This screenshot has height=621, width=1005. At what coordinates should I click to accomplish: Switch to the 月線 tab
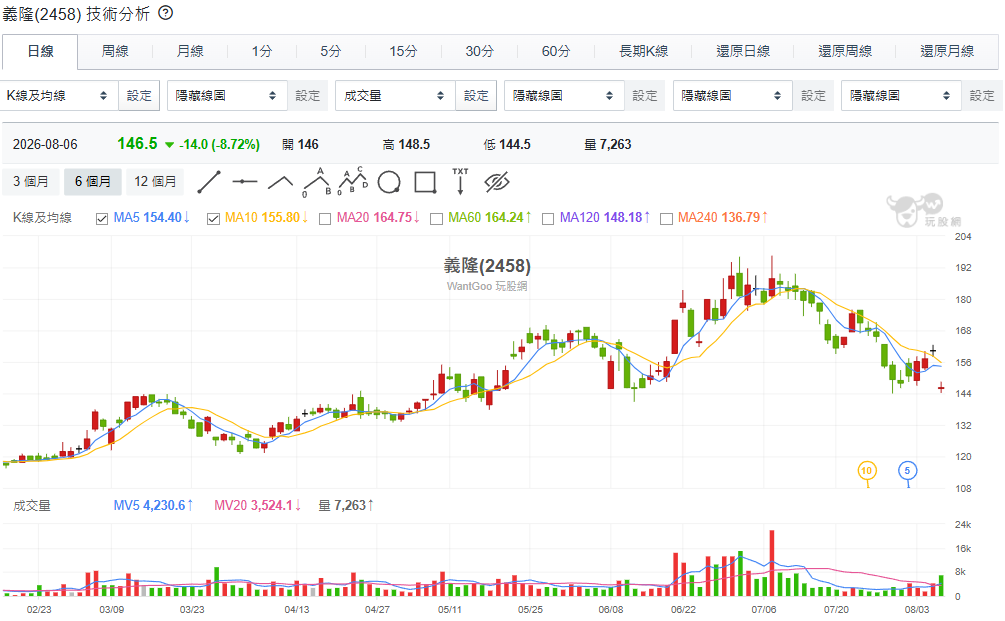pyautogui.click(x=190, y=51)
